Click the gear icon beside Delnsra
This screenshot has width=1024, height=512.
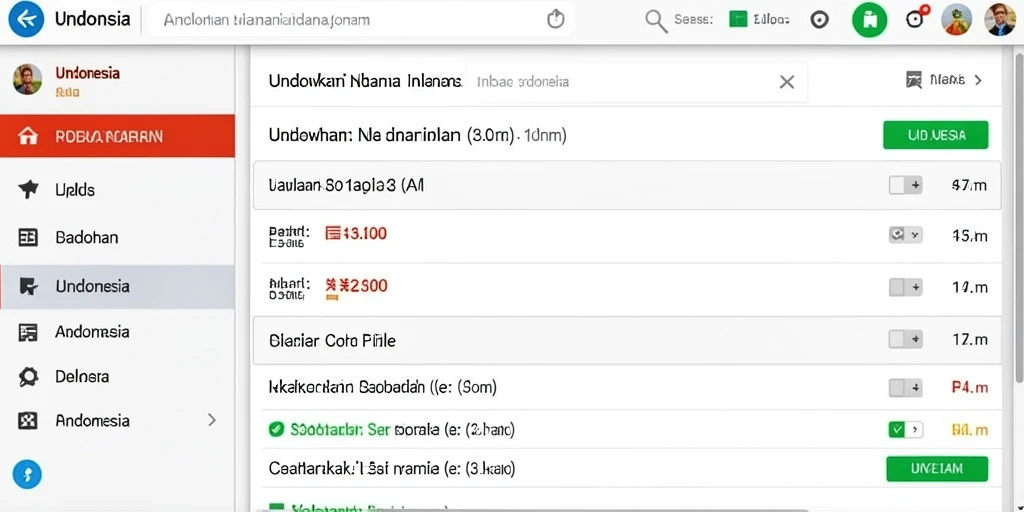(28, 377)
